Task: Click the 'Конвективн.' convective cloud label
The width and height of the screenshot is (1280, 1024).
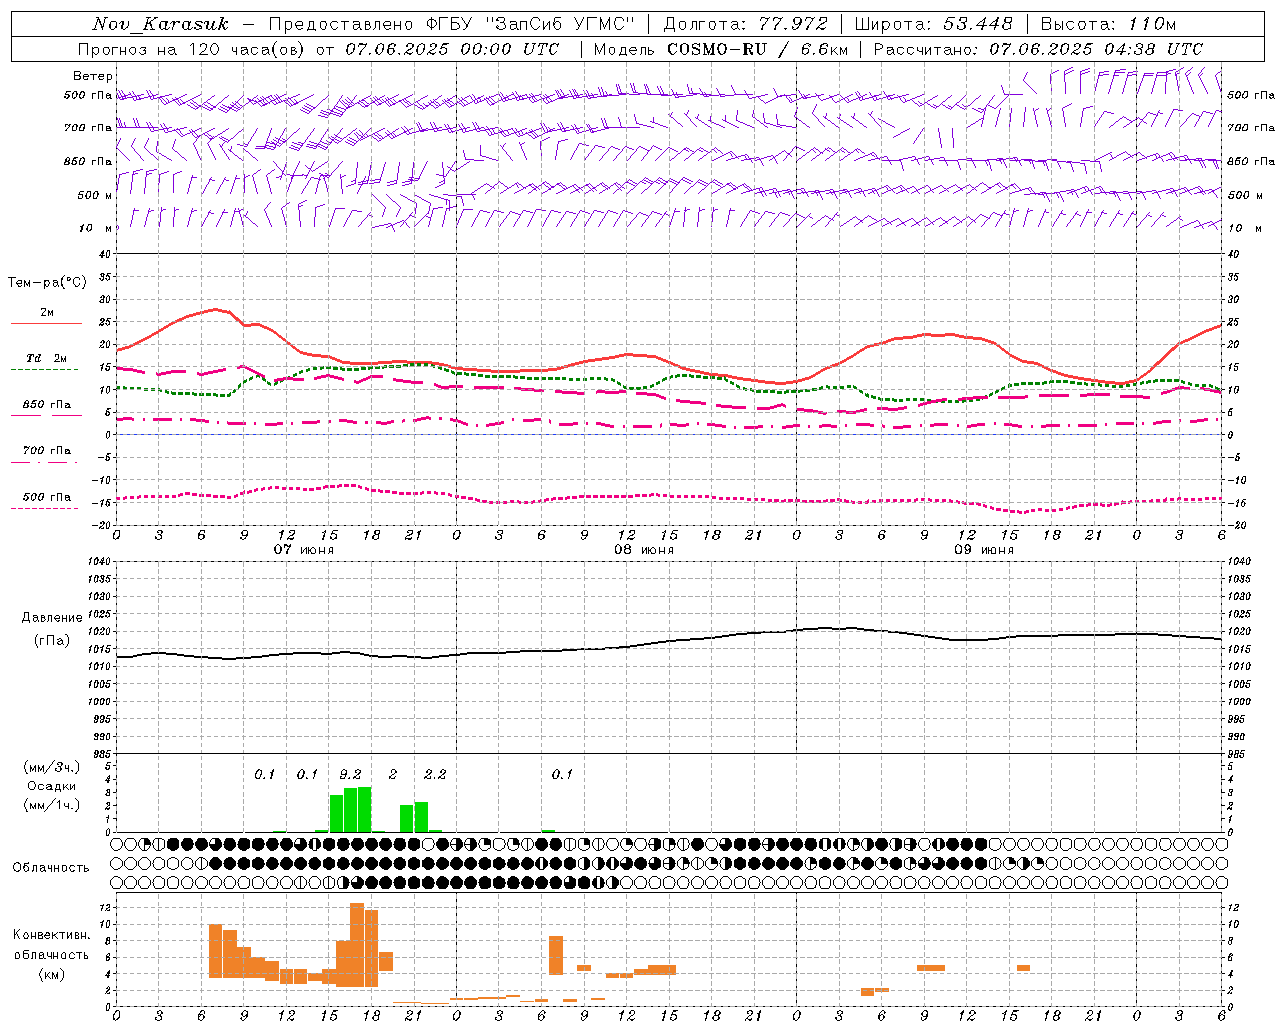Action: pyautogui.click(x=51, y=935)
